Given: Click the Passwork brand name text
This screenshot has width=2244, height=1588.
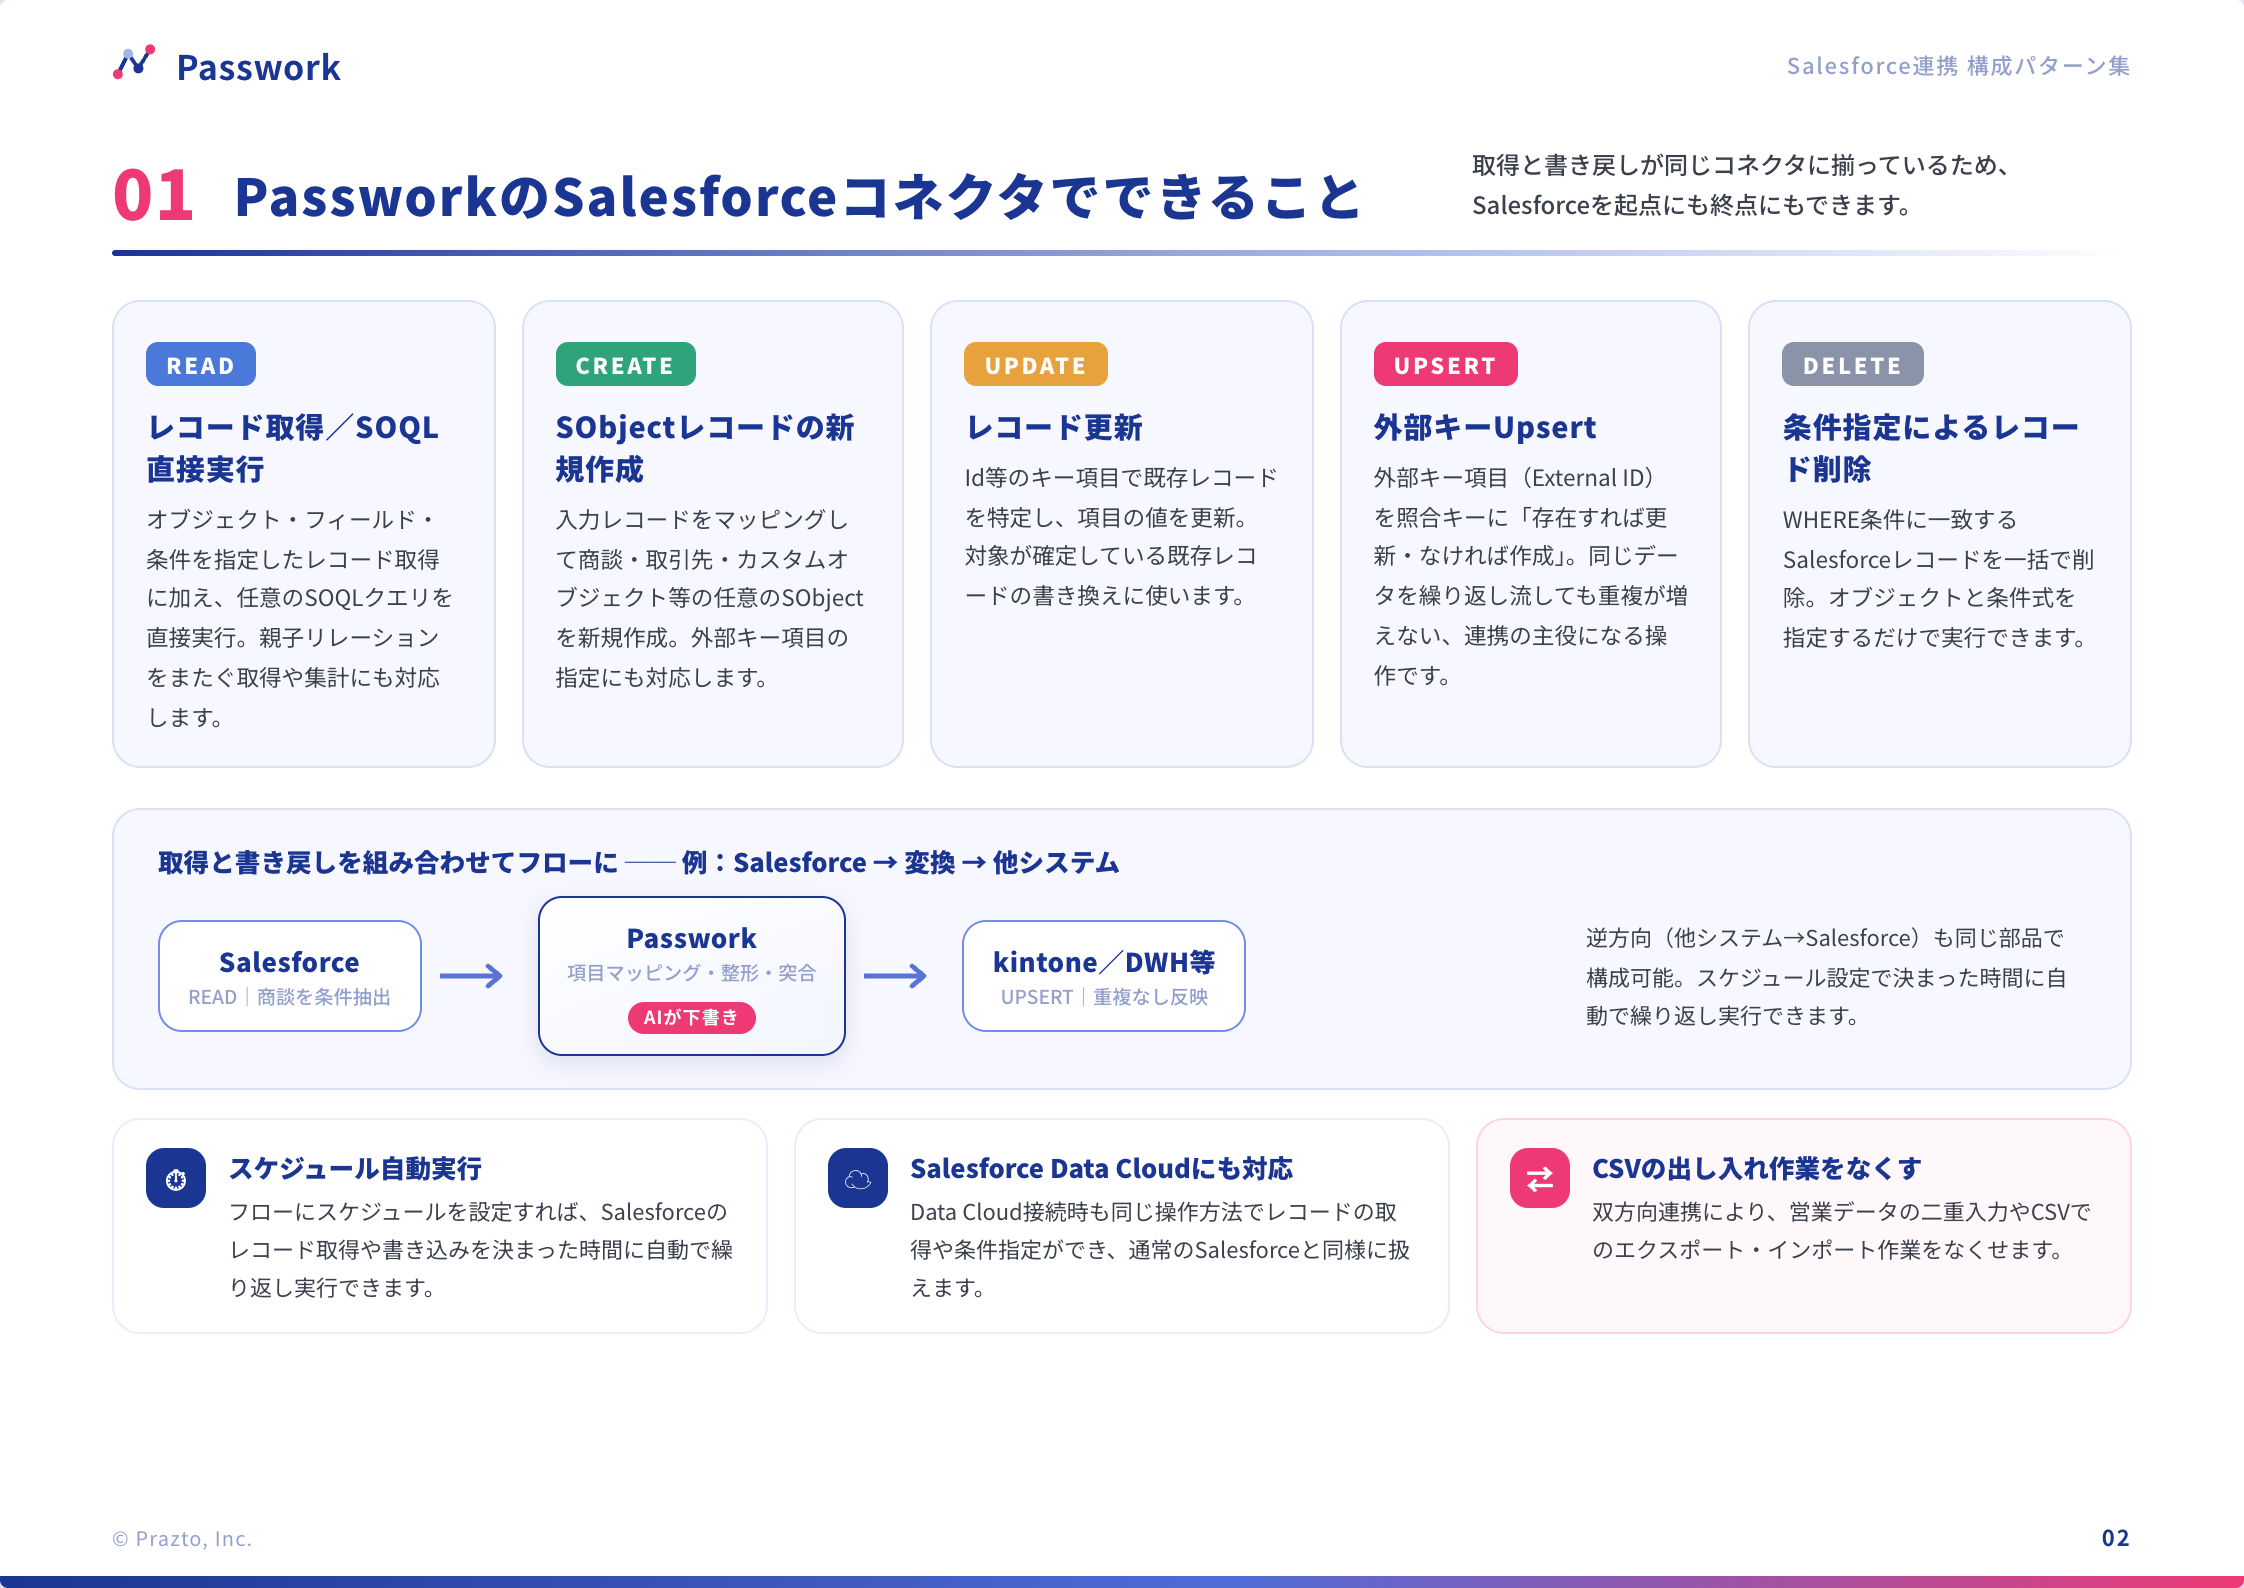Looking at the screenshot, I should tap(258, 67).
